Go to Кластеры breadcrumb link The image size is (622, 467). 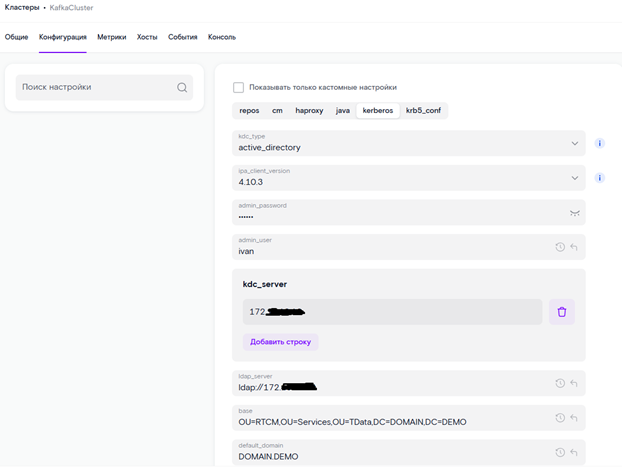(22, 8)
